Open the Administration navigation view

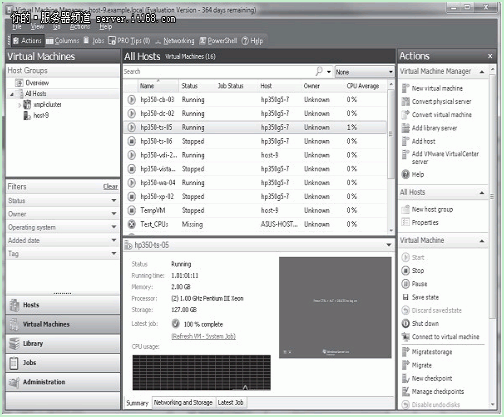click(63, 382)
